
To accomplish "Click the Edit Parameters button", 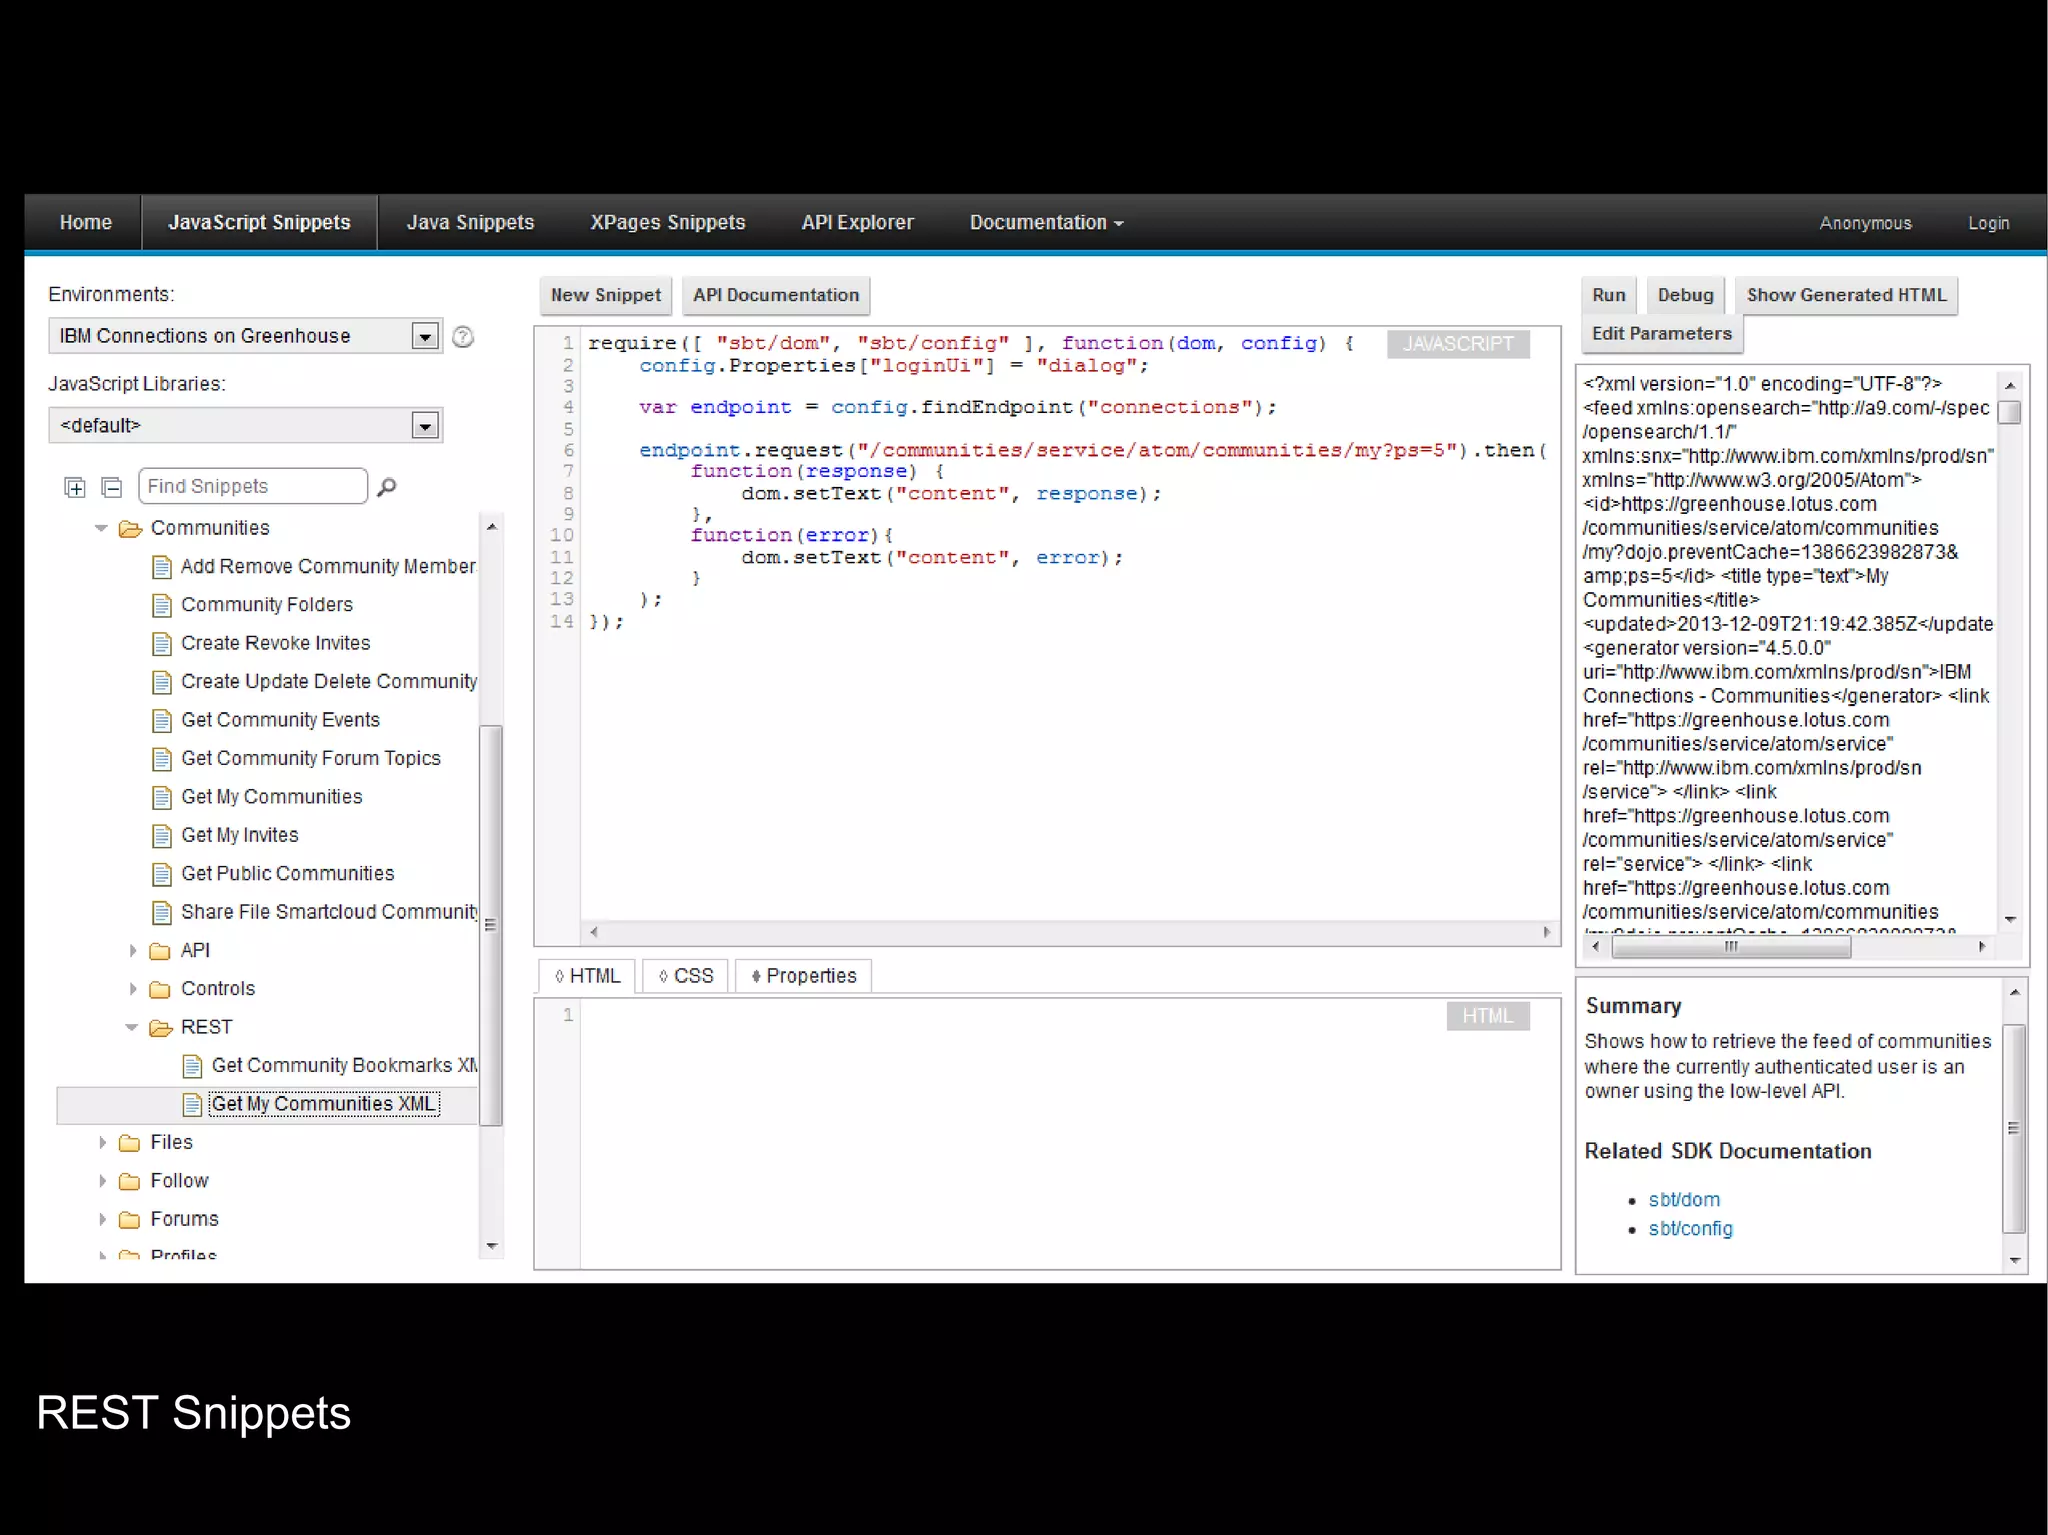I will tap(1662, 334).
